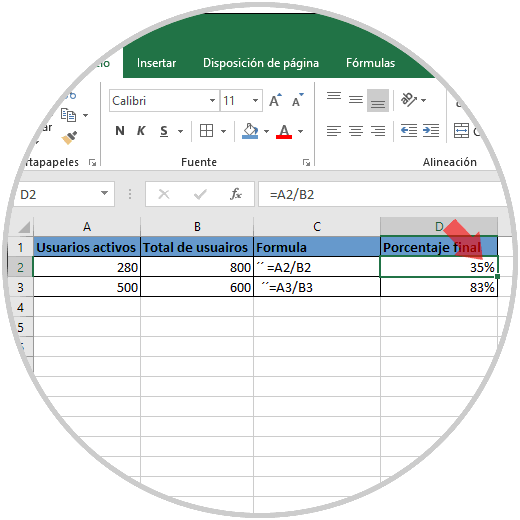Select row 2 header

tap(20, 267)
